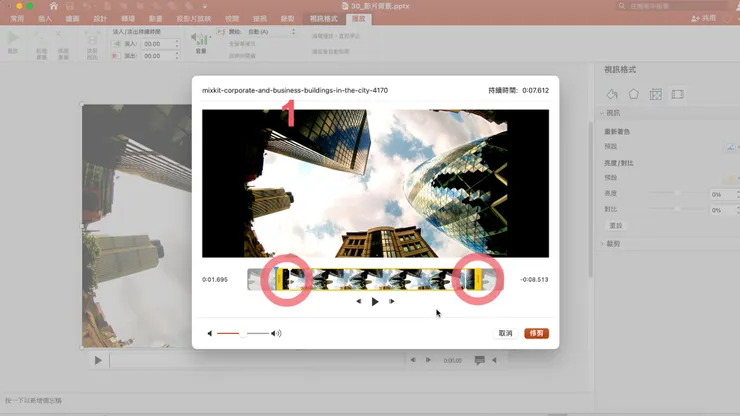740x416 pixels.
Task: Open the 開始 自動(A) start dropdown
Action: coord(271,32)
